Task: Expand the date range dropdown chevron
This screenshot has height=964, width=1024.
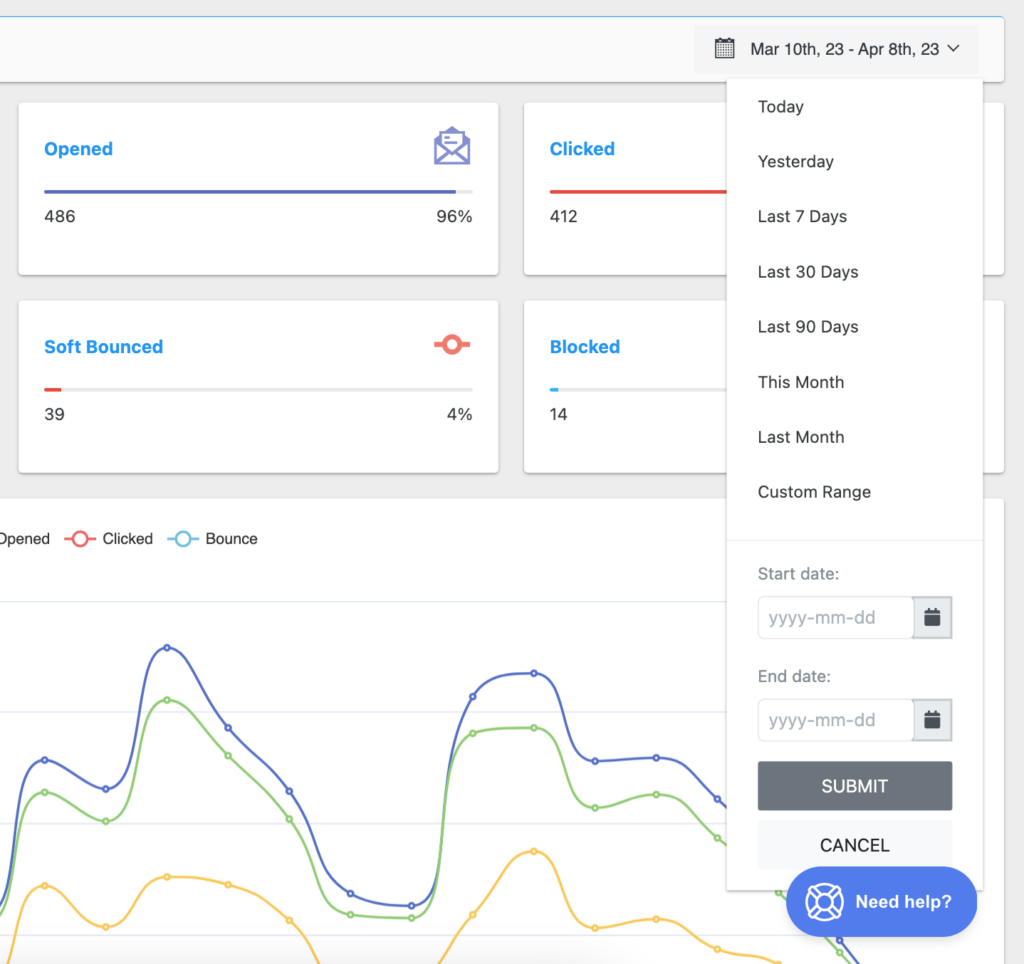Action: pos(953,49)
